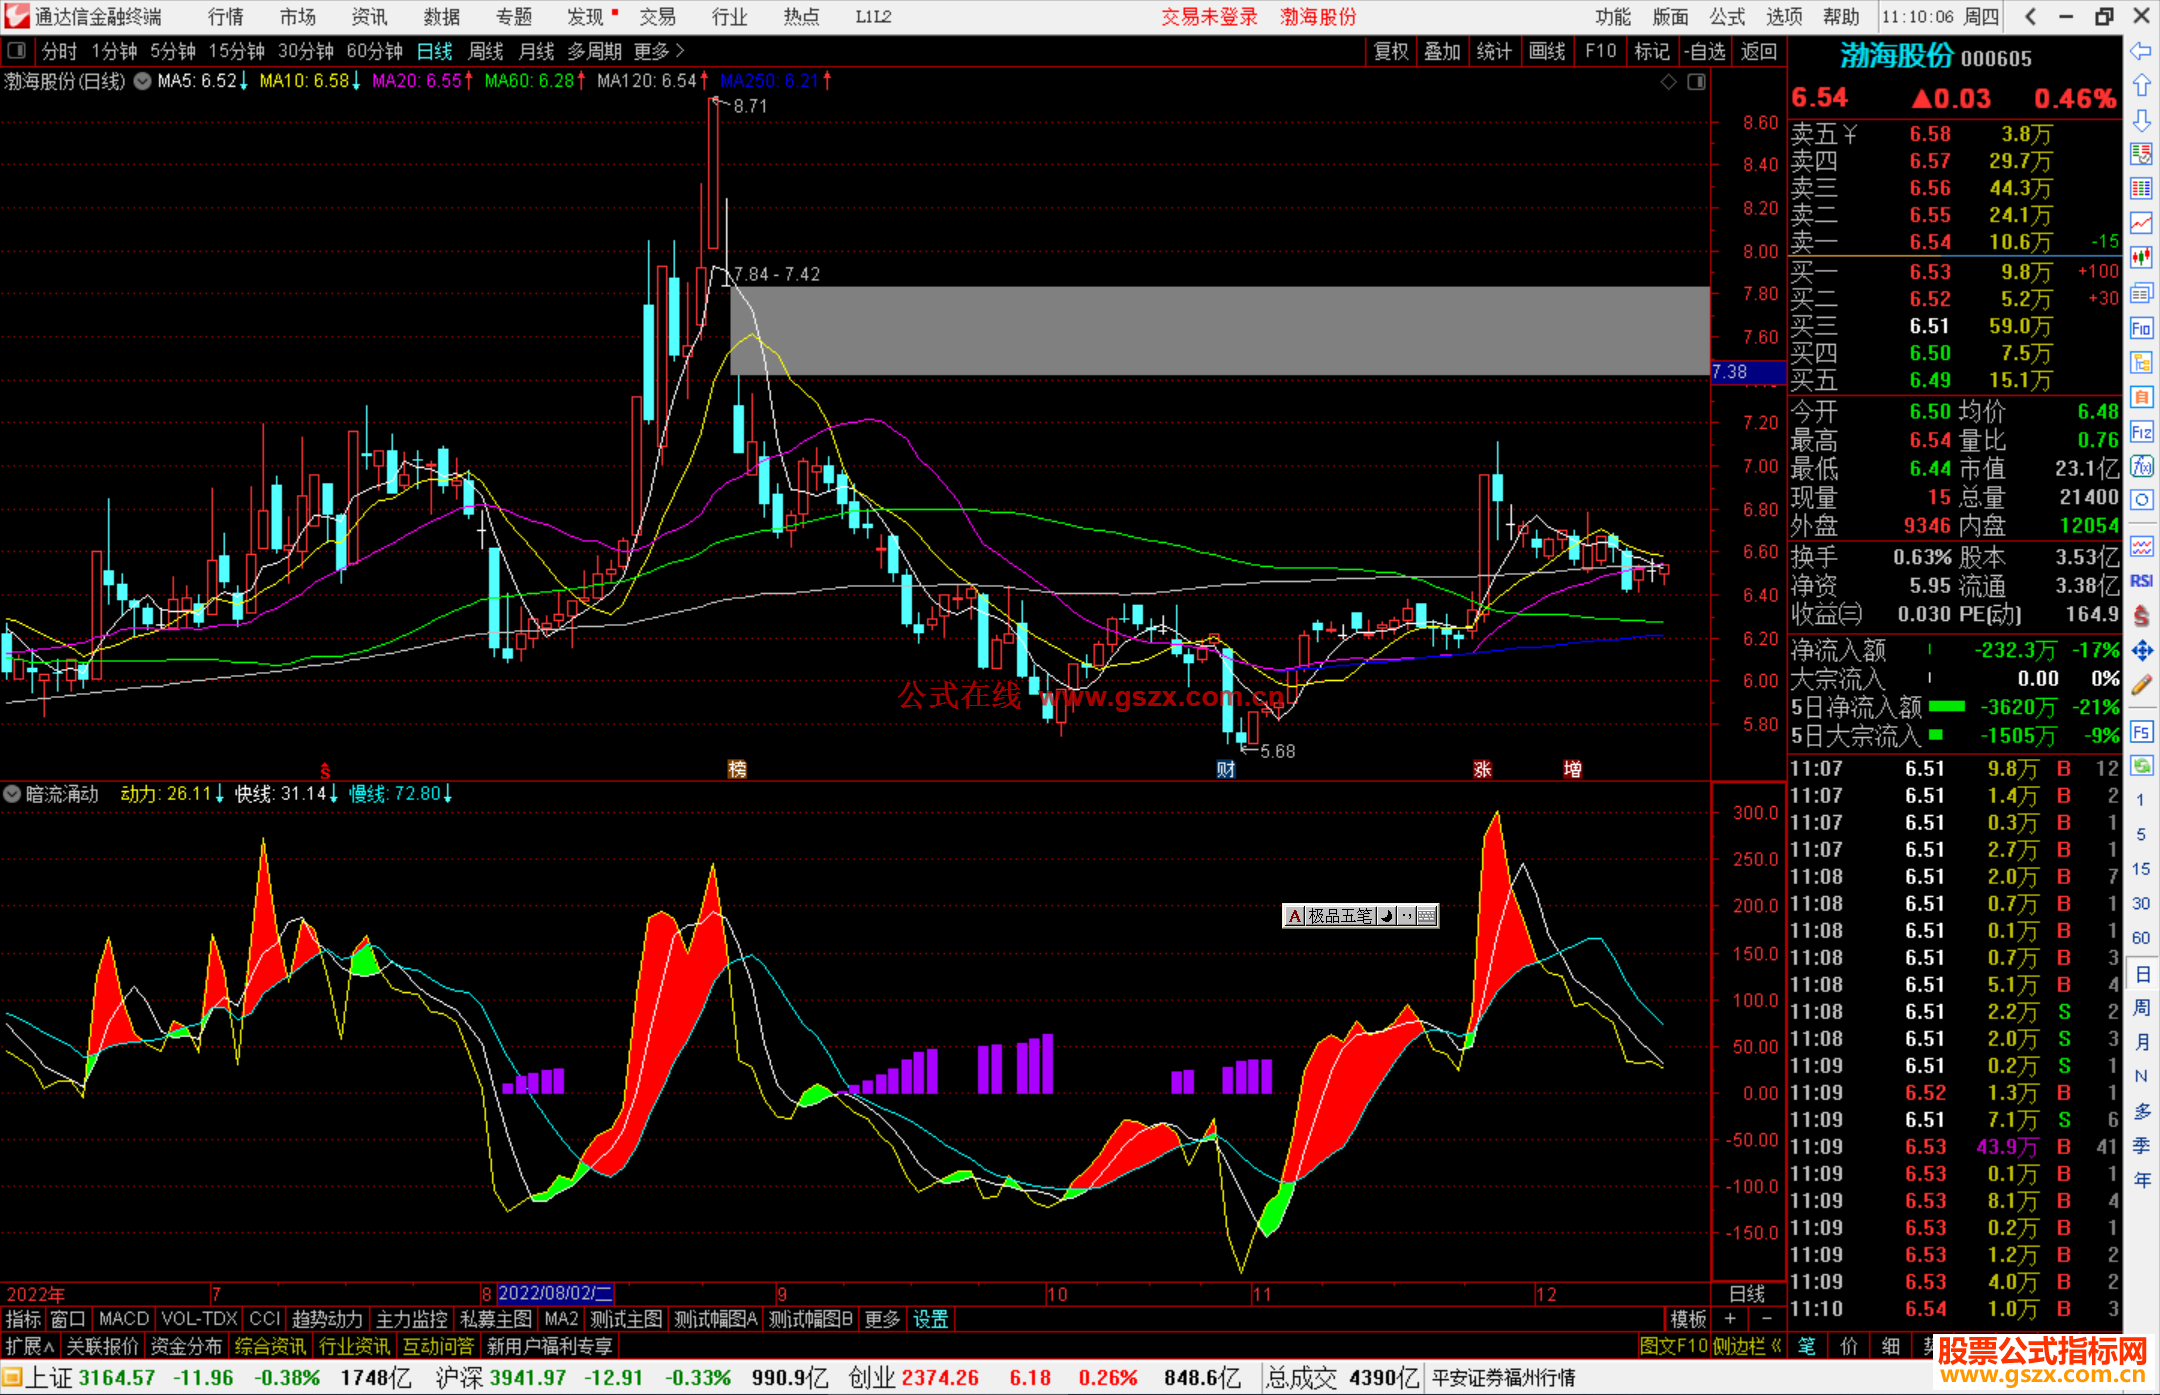Click the back arrow icon in right sidebar

pos(2141,51)
